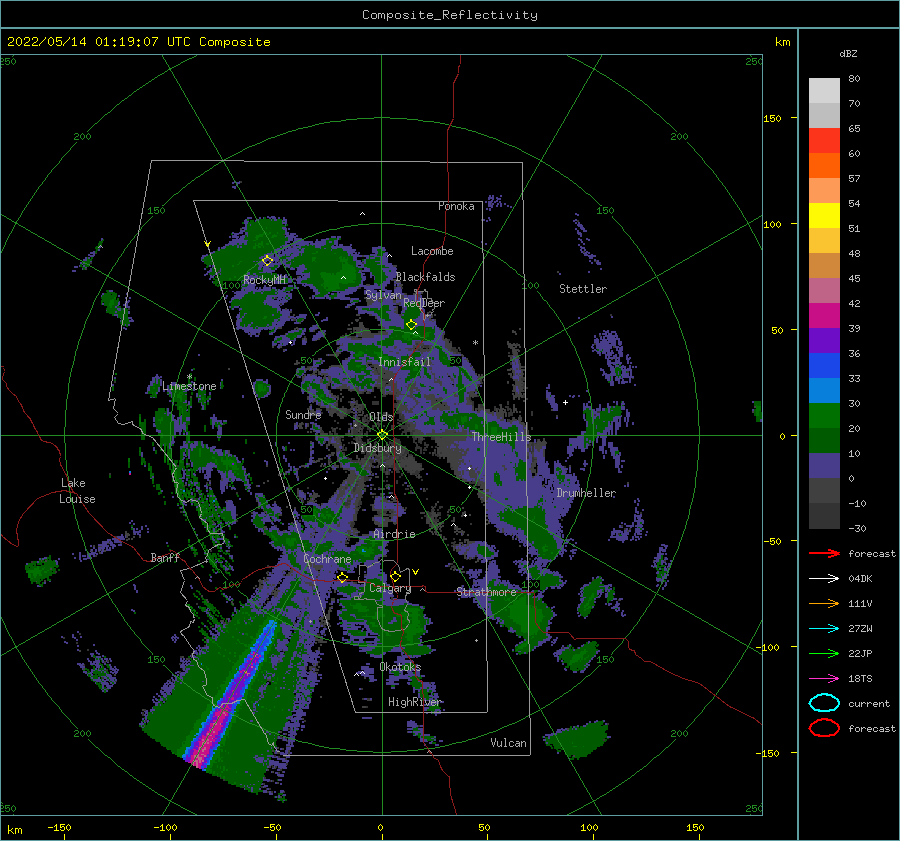
Task: Select the Sylvan label
Action: point(383,295)
